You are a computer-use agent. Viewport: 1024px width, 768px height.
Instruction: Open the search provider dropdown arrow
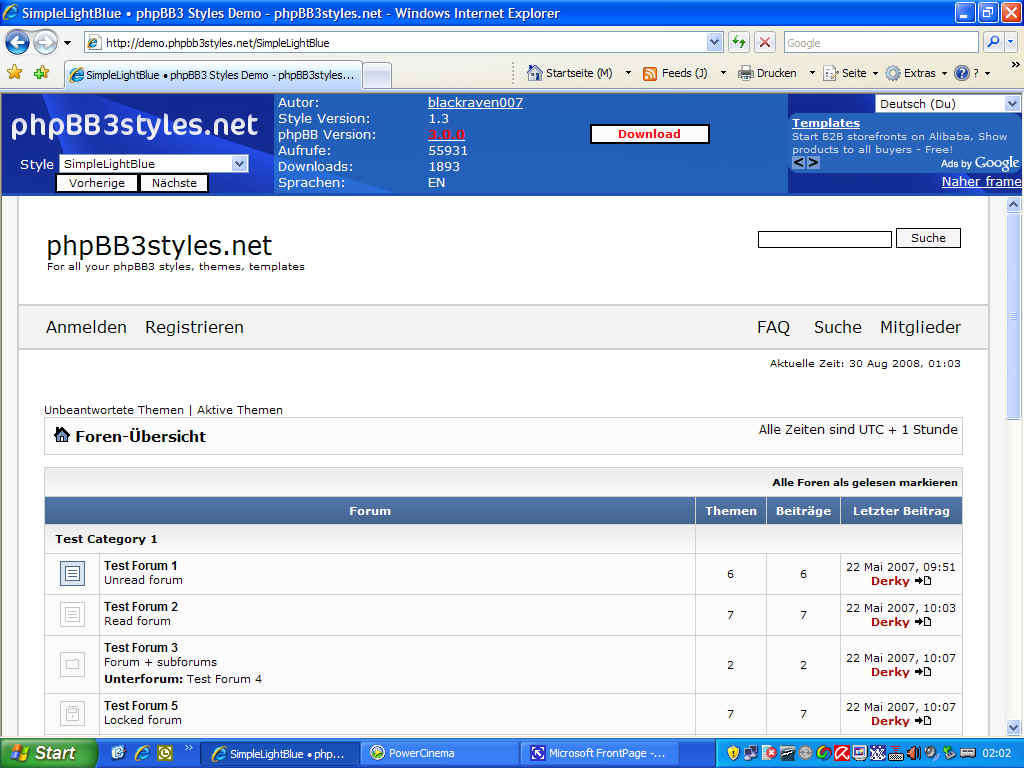pyautogui.click(x=1011, y=42)
